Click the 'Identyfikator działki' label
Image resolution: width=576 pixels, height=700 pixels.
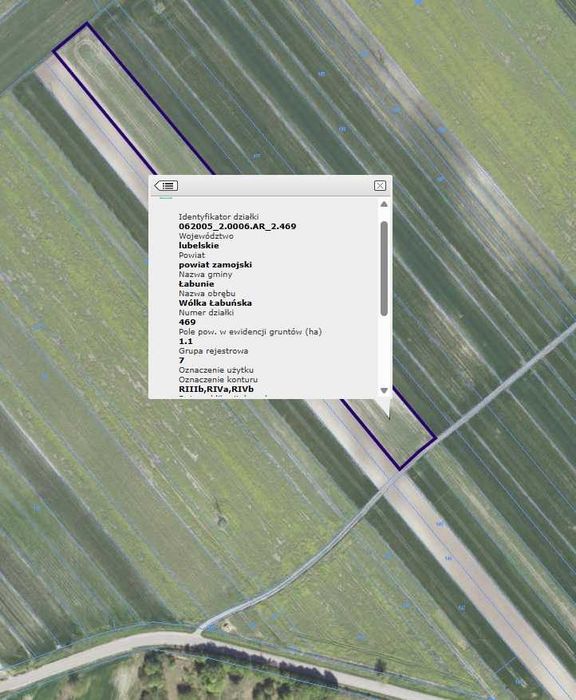(x=218, y=217)
